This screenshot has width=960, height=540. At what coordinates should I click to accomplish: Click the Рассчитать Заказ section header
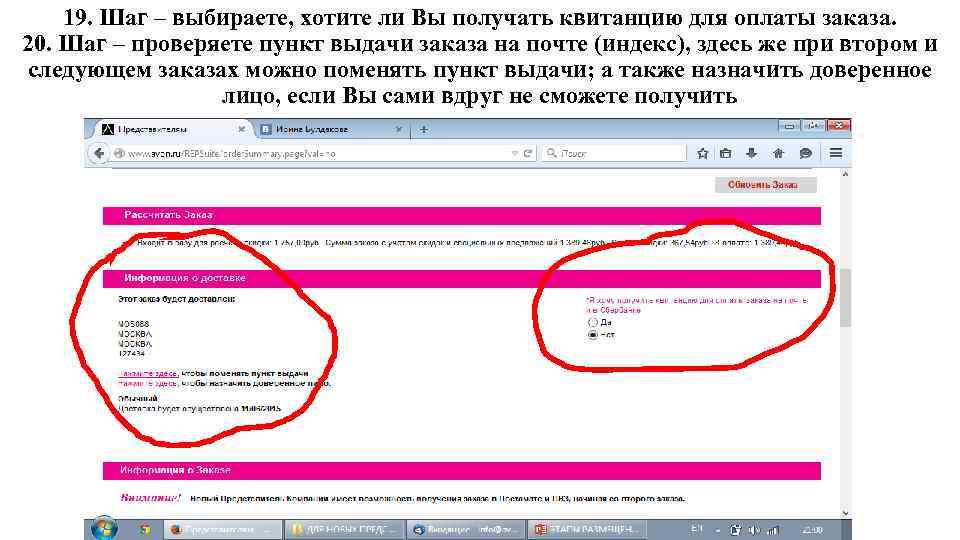point(462,216)
